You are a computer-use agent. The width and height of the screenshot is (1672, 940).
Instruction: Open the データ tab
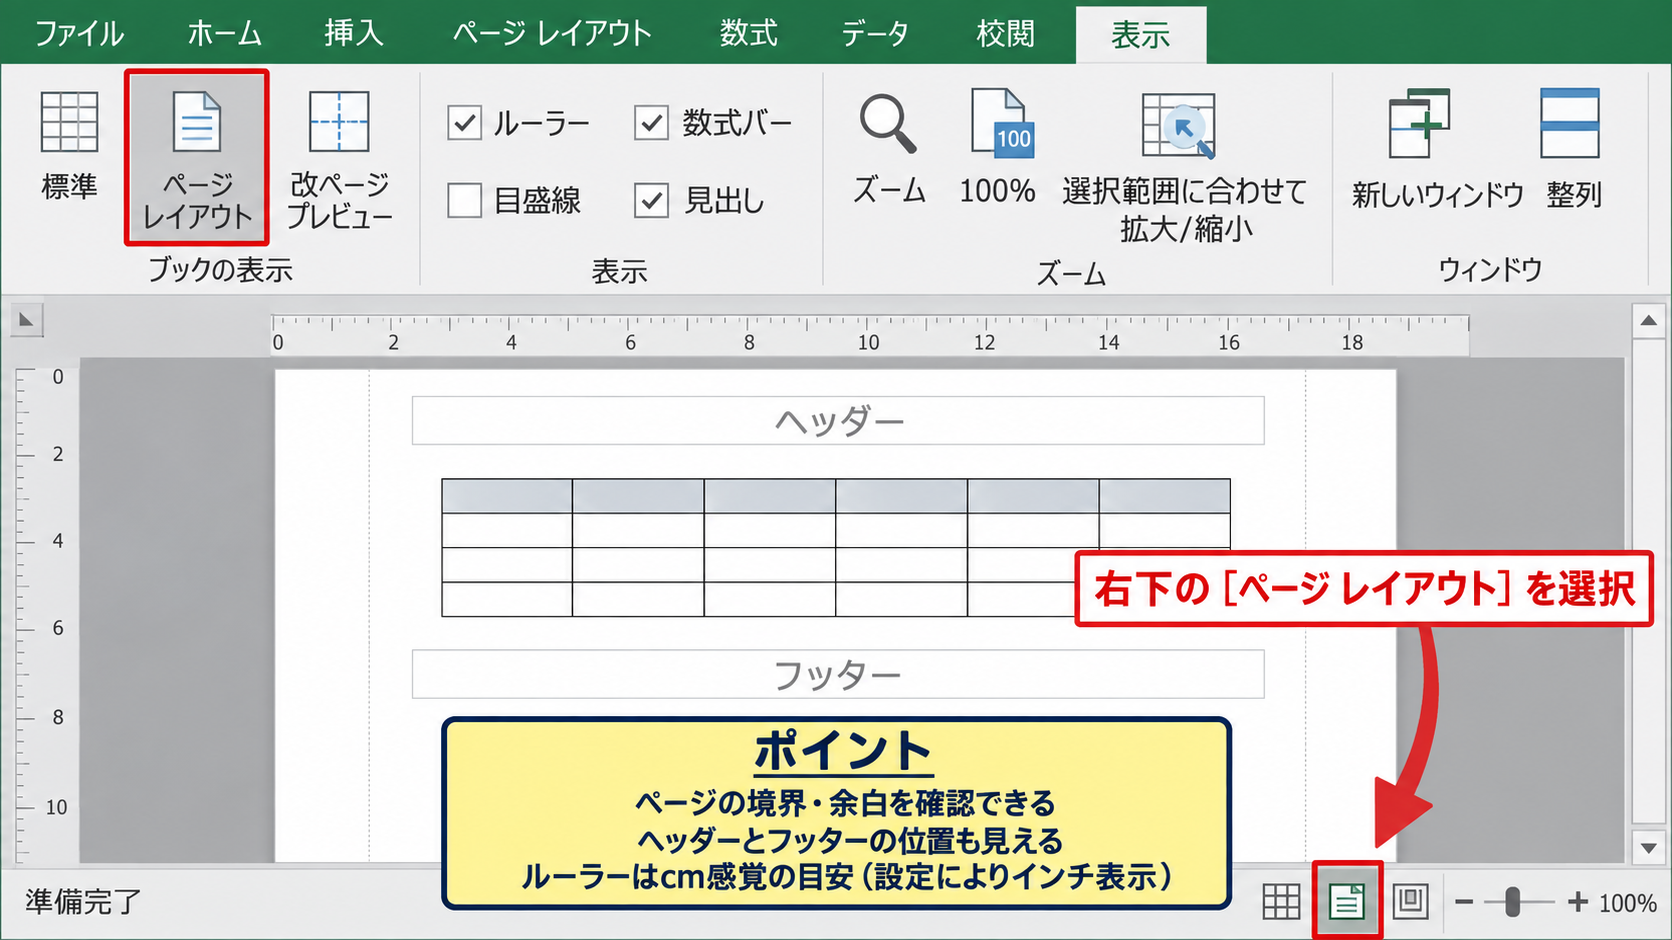(x=875, y=33)
